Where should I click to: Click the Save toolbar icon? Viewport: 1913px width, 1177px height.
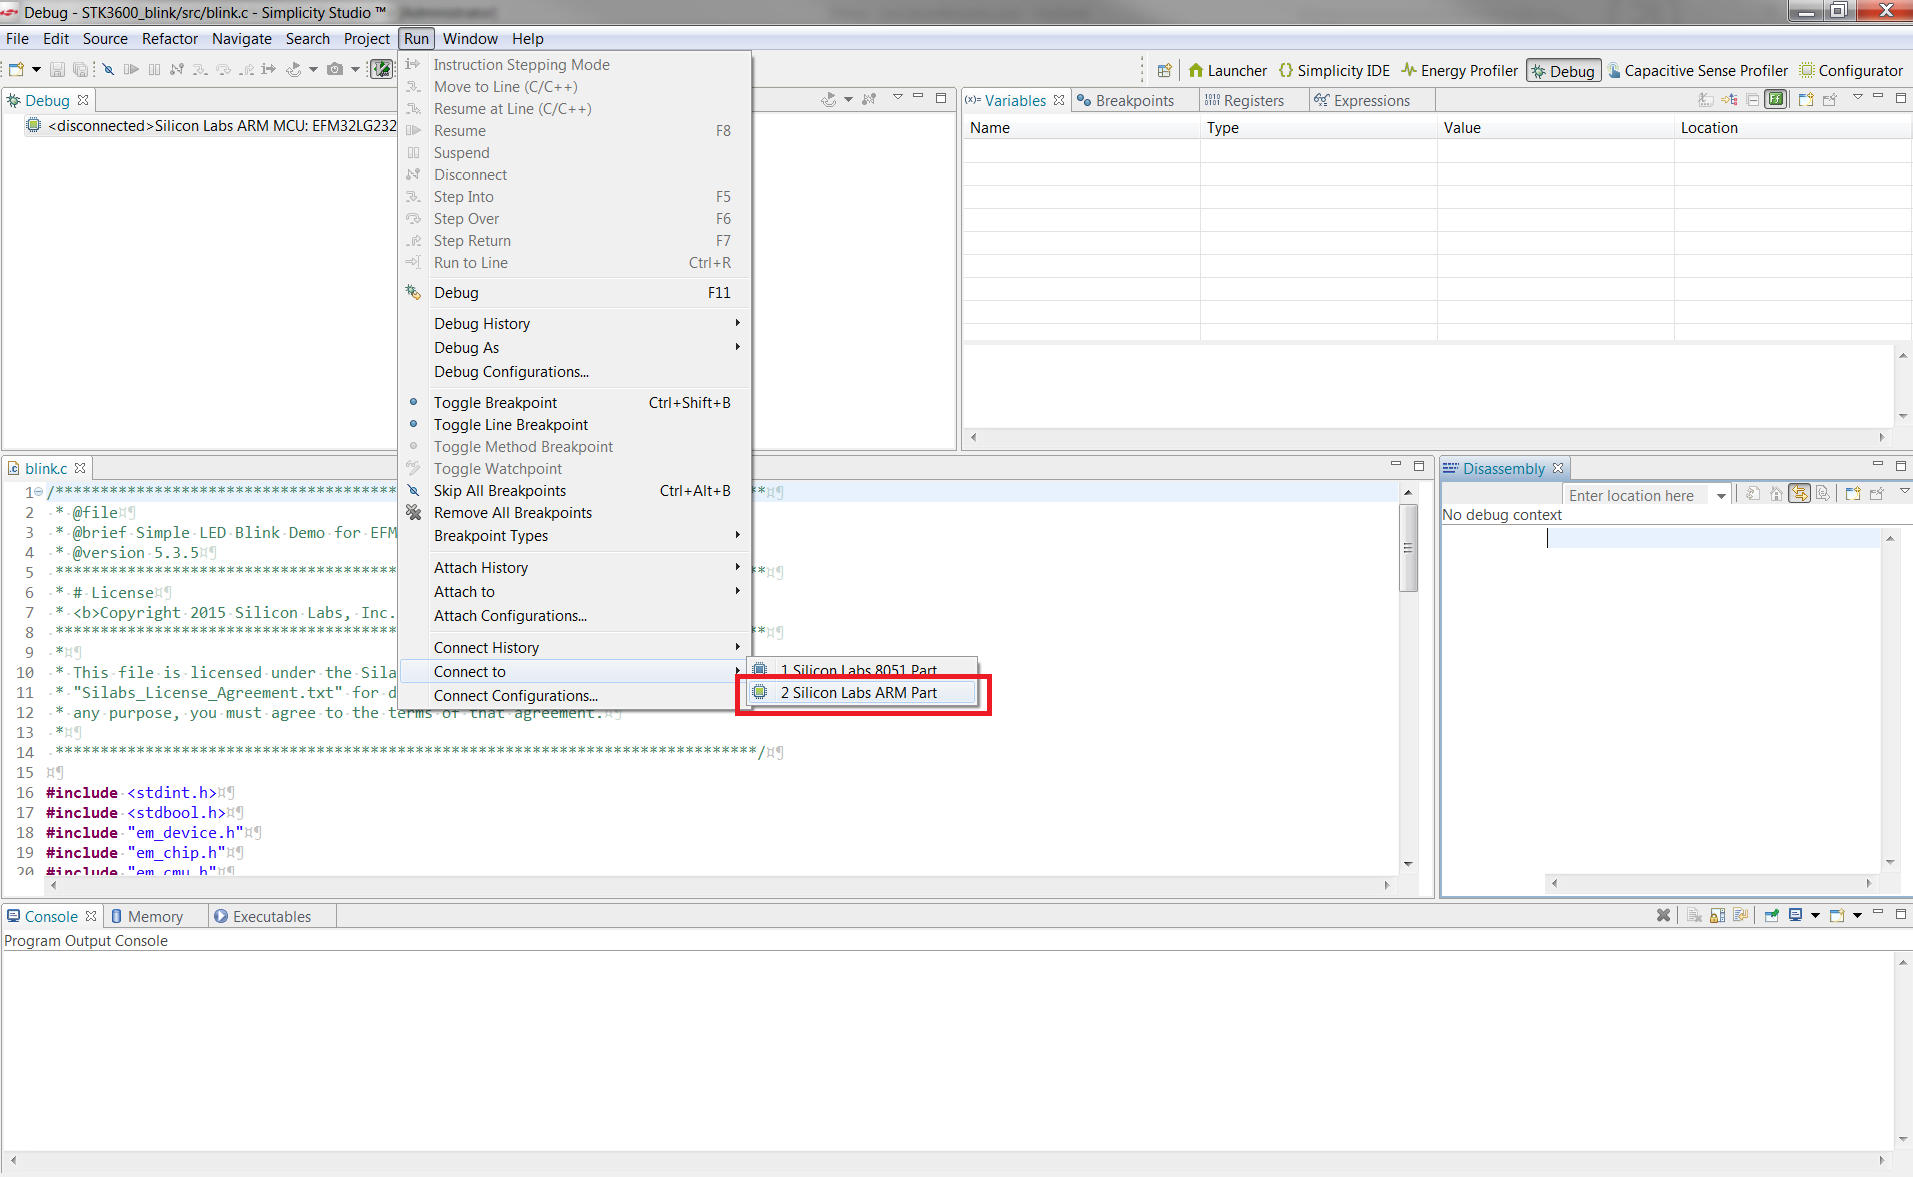tap(57, 69)
